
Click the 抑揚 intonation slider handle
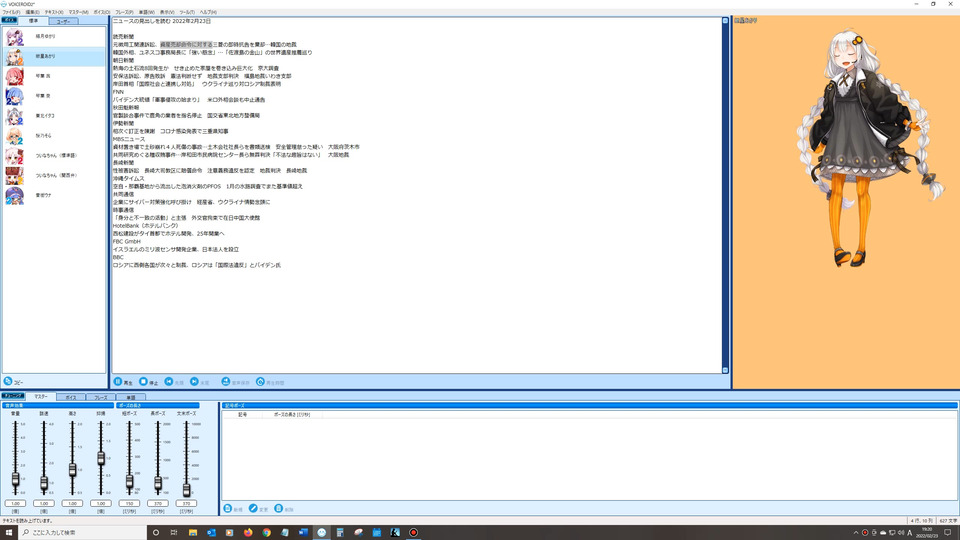[x=101, y=458]
